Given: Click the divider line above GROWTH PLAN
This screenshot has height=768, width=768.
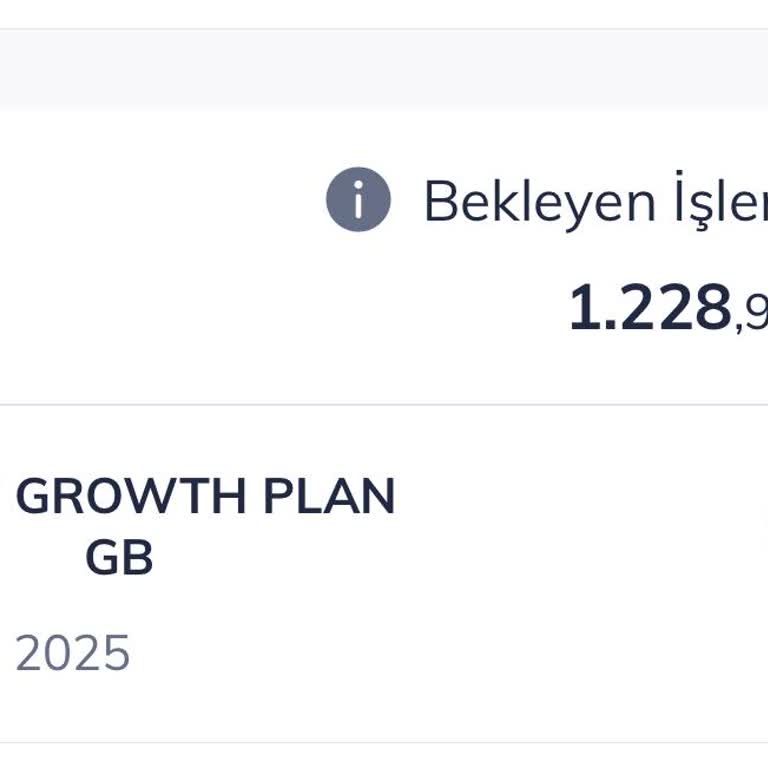Looking at the screenshot, I should point(384,405).
